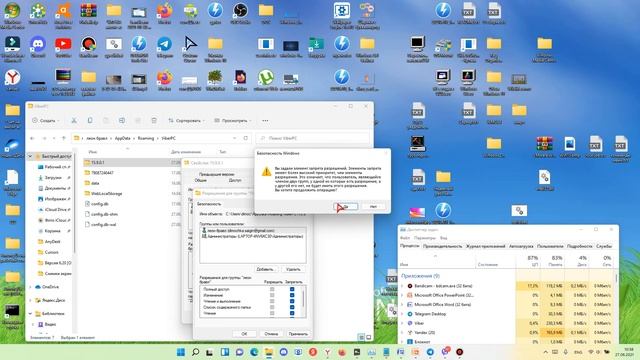Viewport: 640px width, 360px height.
Task: Select the OBS Studio desktop shortcut
Action: point(240,13)
